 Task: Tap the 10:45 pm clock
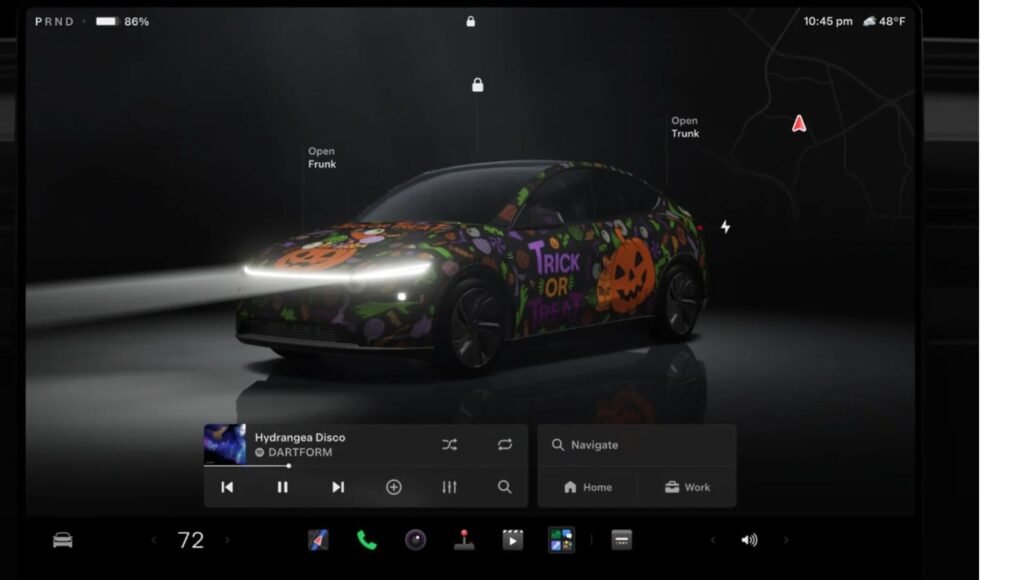[x=828, y=21]
